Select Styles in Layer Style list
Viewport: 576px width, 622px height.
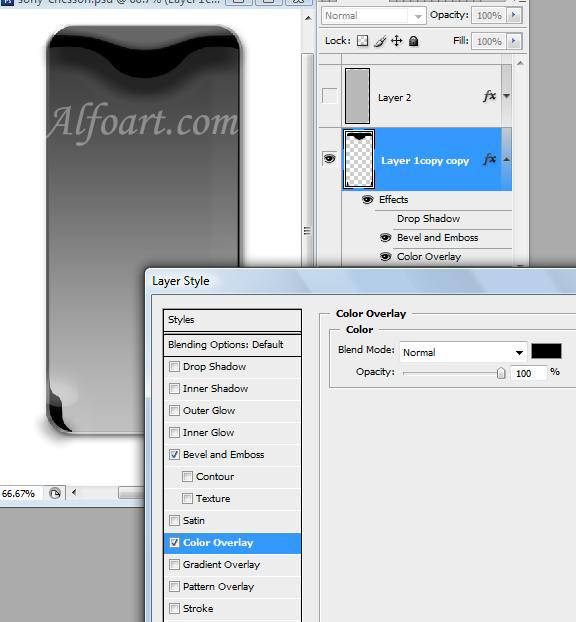click(x=232, y=320)
